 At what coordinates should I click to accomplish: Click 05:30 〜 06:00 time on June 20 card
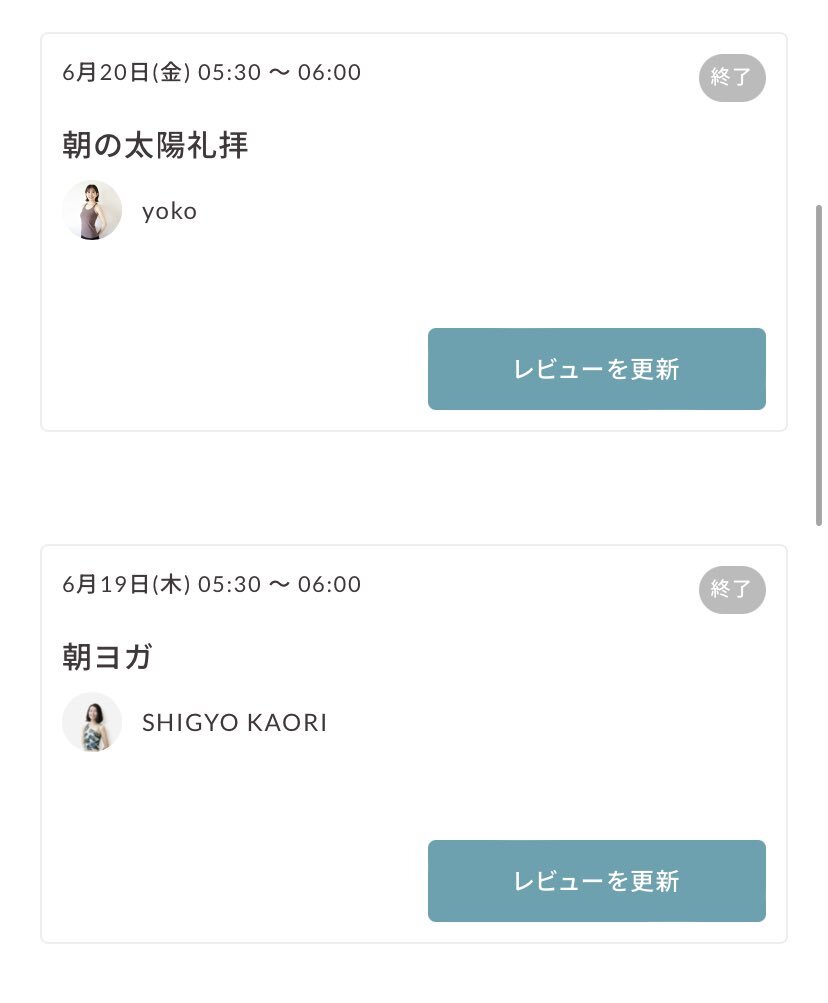tap(280, 72)
